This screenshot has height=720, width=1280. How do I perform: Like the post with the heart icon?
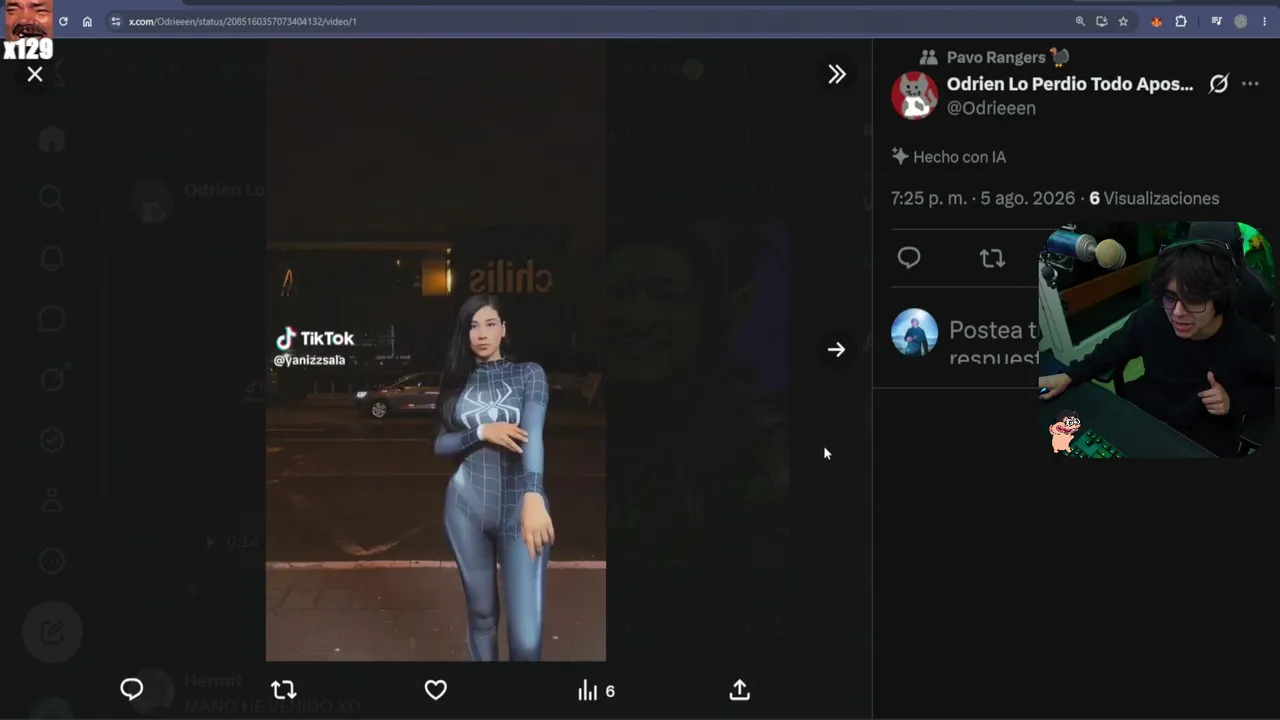pos(436,689)
